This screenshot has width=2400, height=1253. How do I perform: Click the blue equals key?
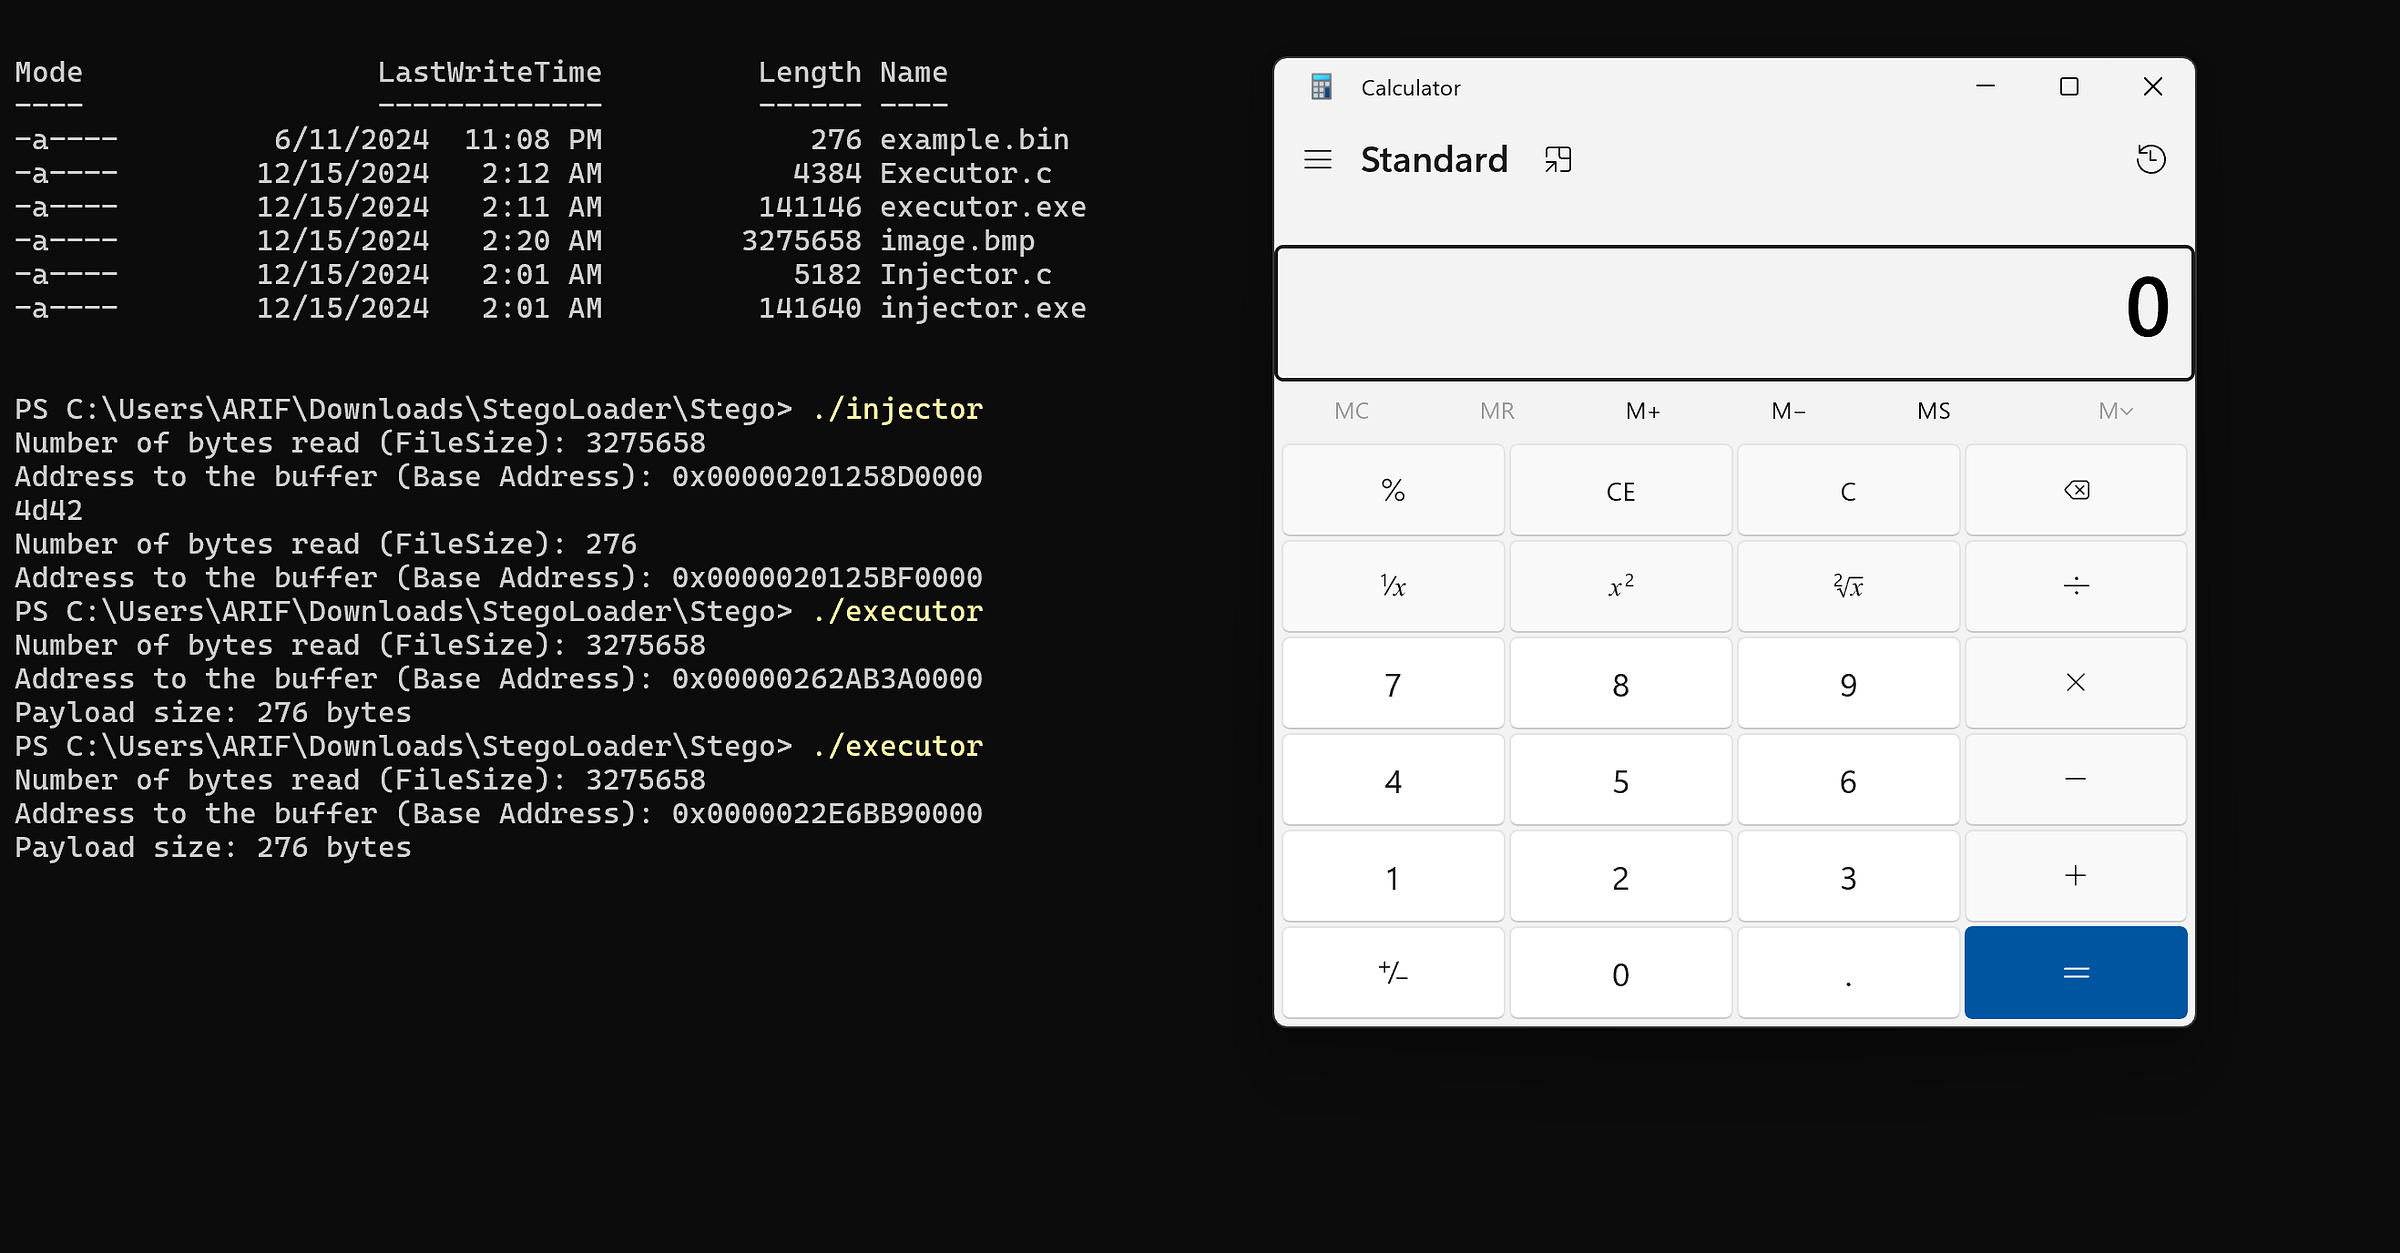tap(2075, 973)
